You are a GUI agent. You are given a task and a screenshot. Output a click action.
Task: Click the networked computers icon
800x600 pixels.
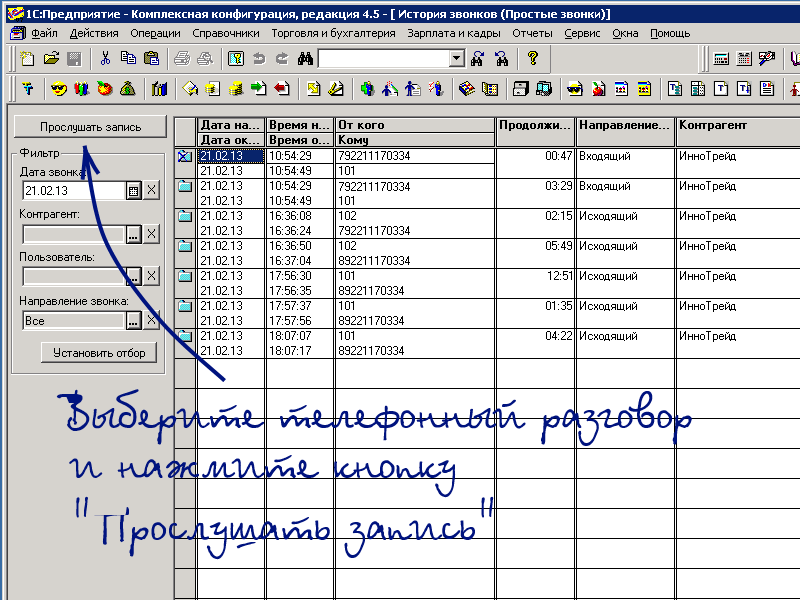click(544, 89)
